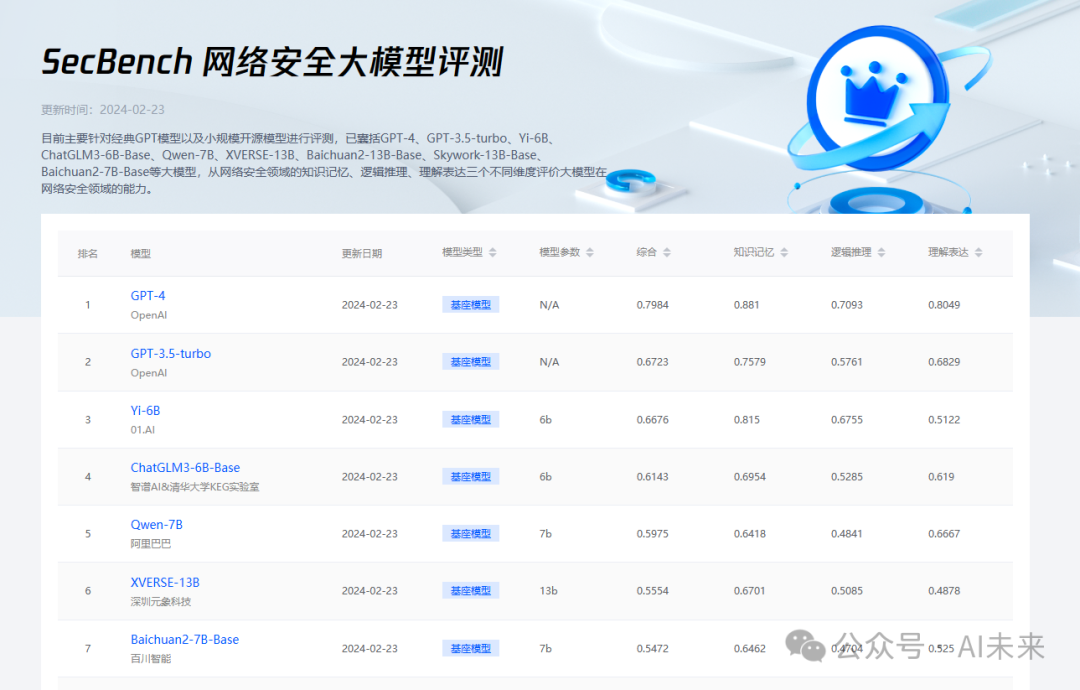The width and height of the screenshot is (1080, 690).
Task: Click the sort icon beside 理解表达
Action: click(977, 253)
